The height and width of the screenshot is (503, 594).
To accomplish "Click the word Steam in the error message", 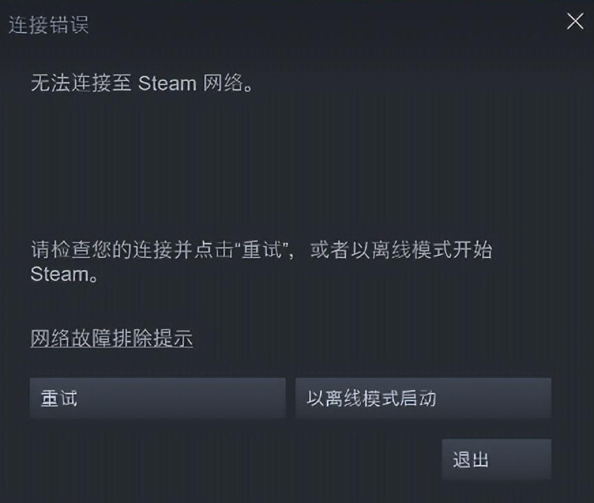I will (167, 83).
